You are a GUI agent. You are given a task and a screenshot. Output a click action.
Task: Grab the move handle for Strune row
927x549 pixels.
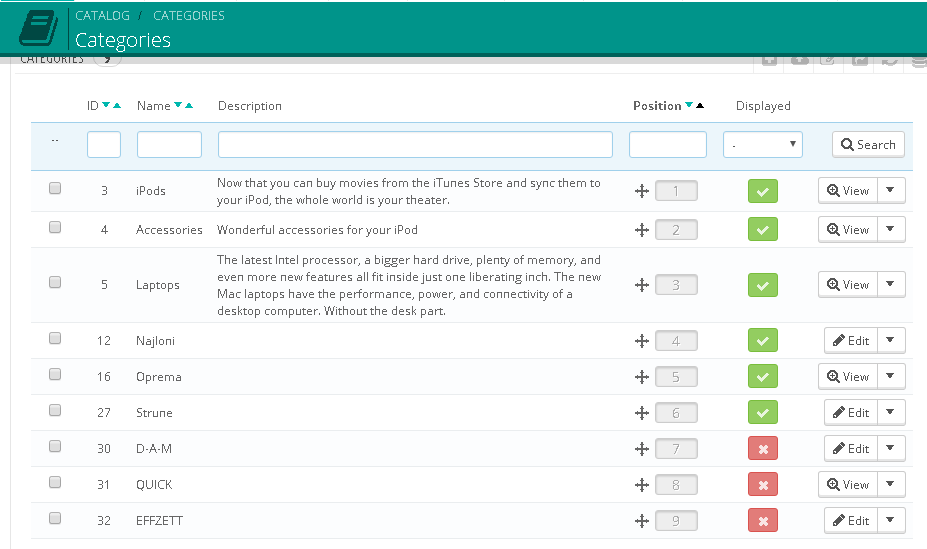coord(642,413)
